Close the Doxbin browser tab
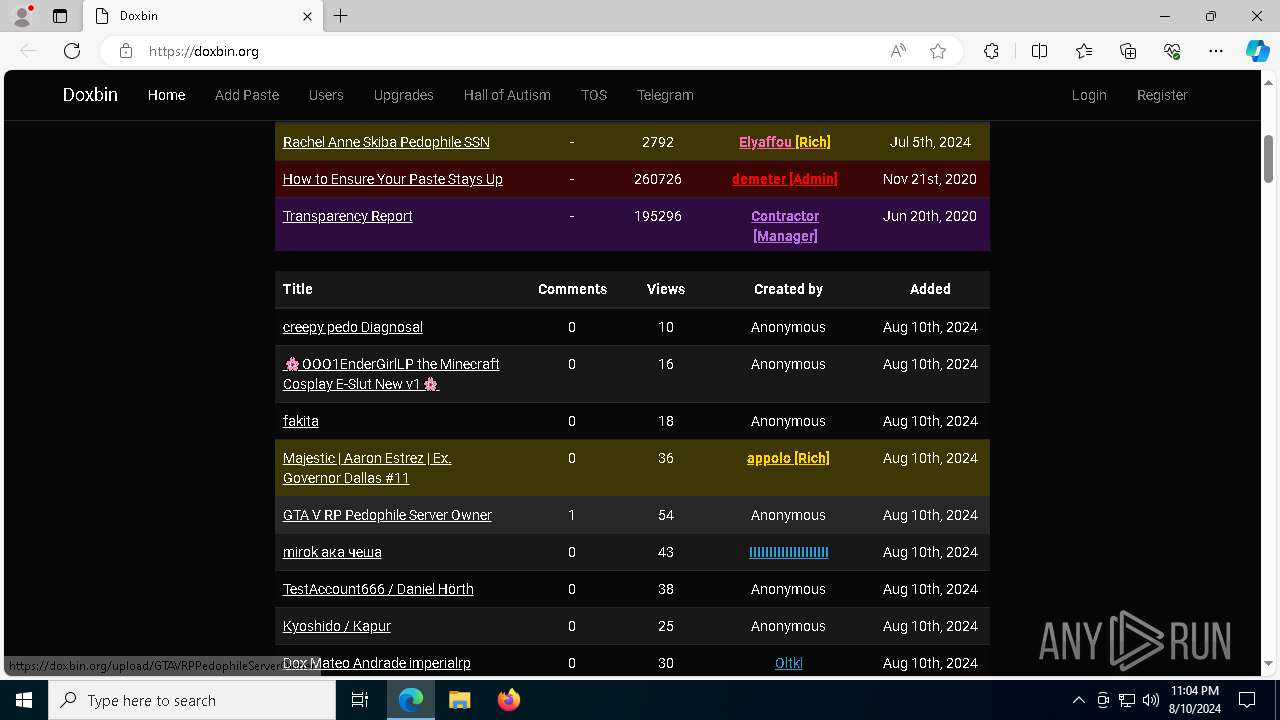The height and width of the screenshot is (720, 1280). click(308, 16)
